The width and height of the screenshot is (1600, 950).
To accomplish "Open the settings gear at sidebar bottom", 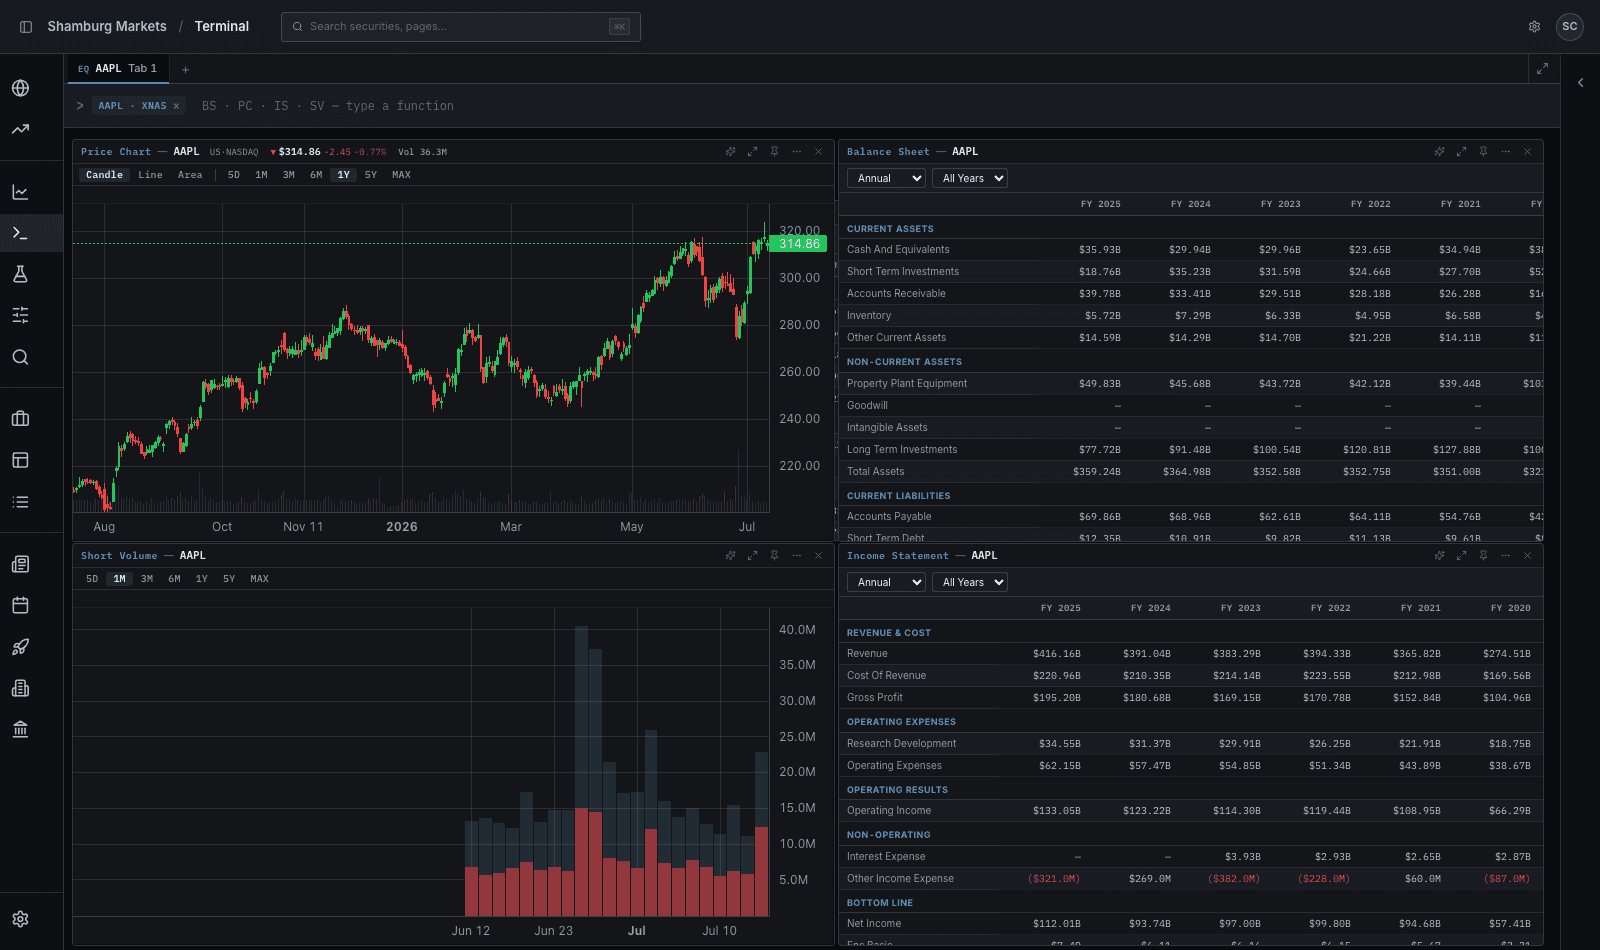I will 20,919.
